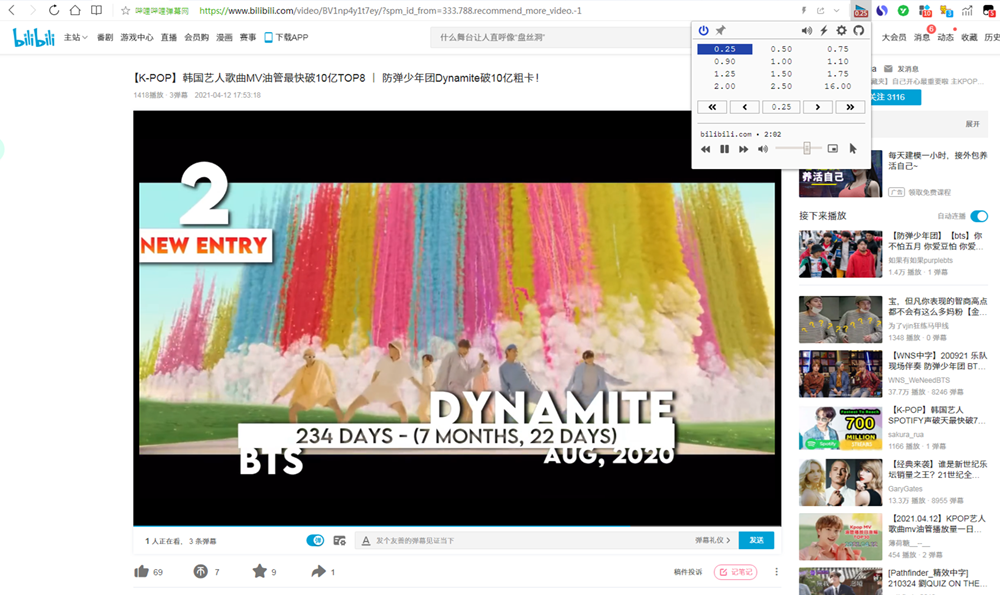The width and height of the screenshot is (1000, 595).
Task: Expand the 主站 dropdown menu
Action: (x=75, y=38)
